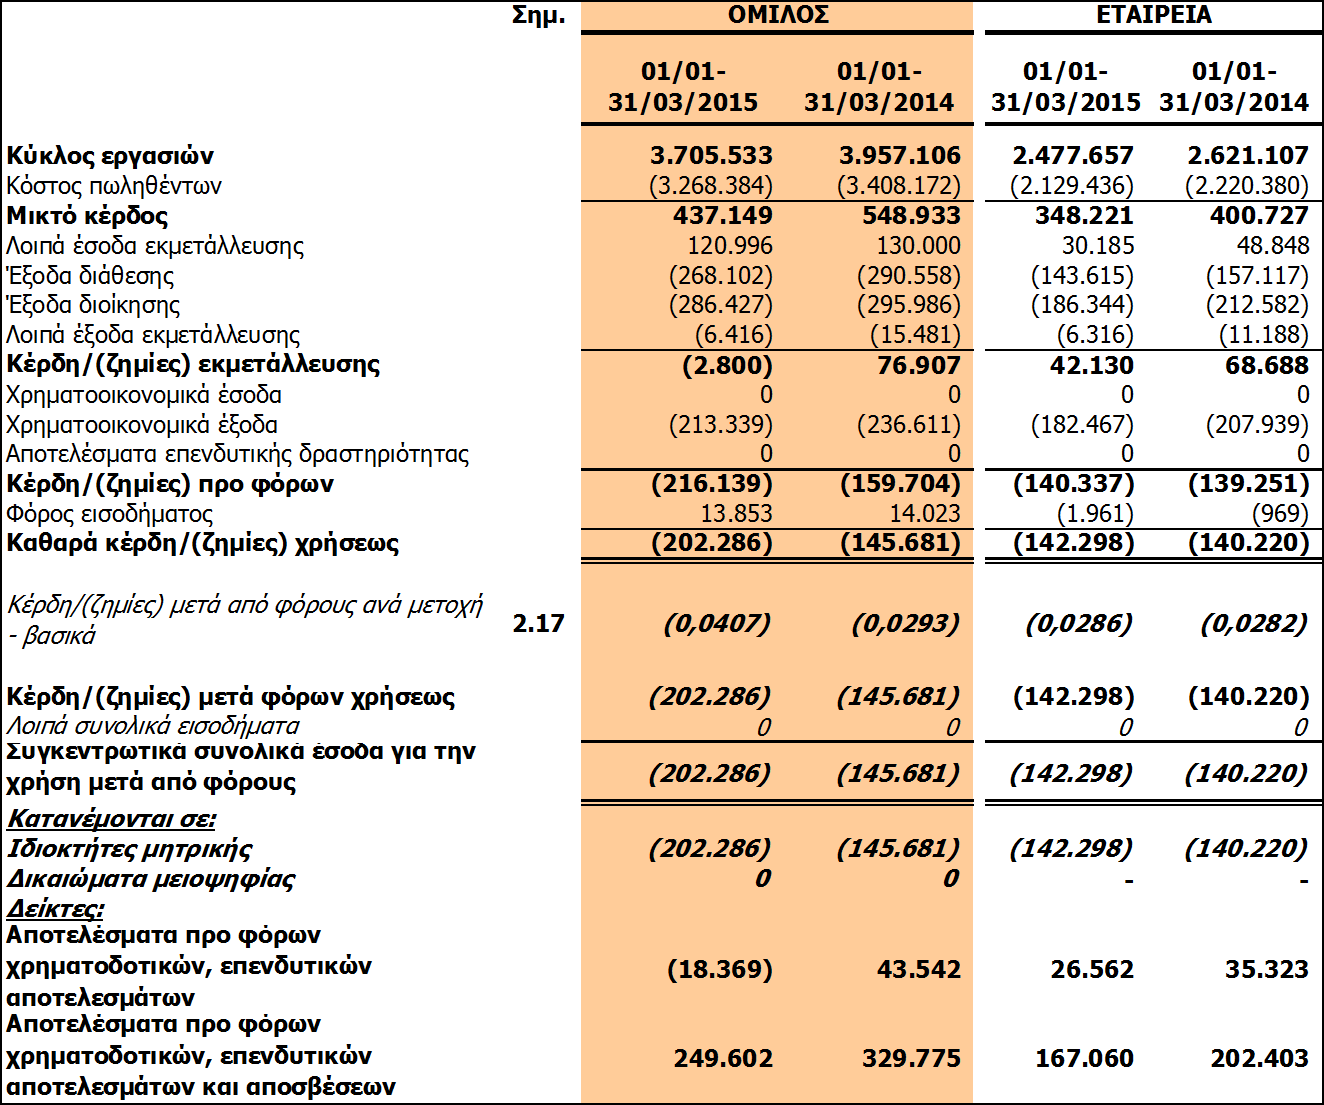The image size is (1324, 1105).
Task: Select the other income value 130.000
Action: coord(918,246)
